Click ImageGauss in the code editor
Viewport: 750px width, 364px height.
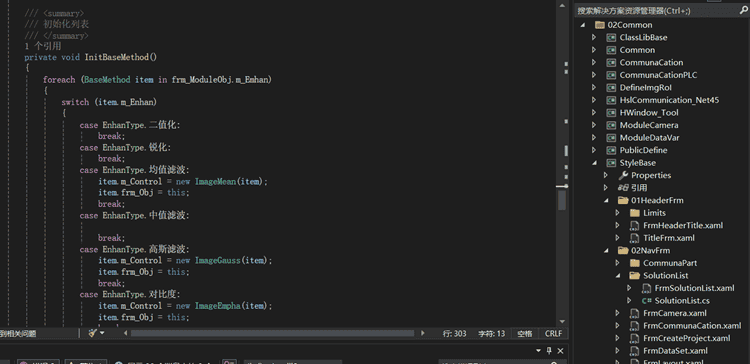click(217, 260)
